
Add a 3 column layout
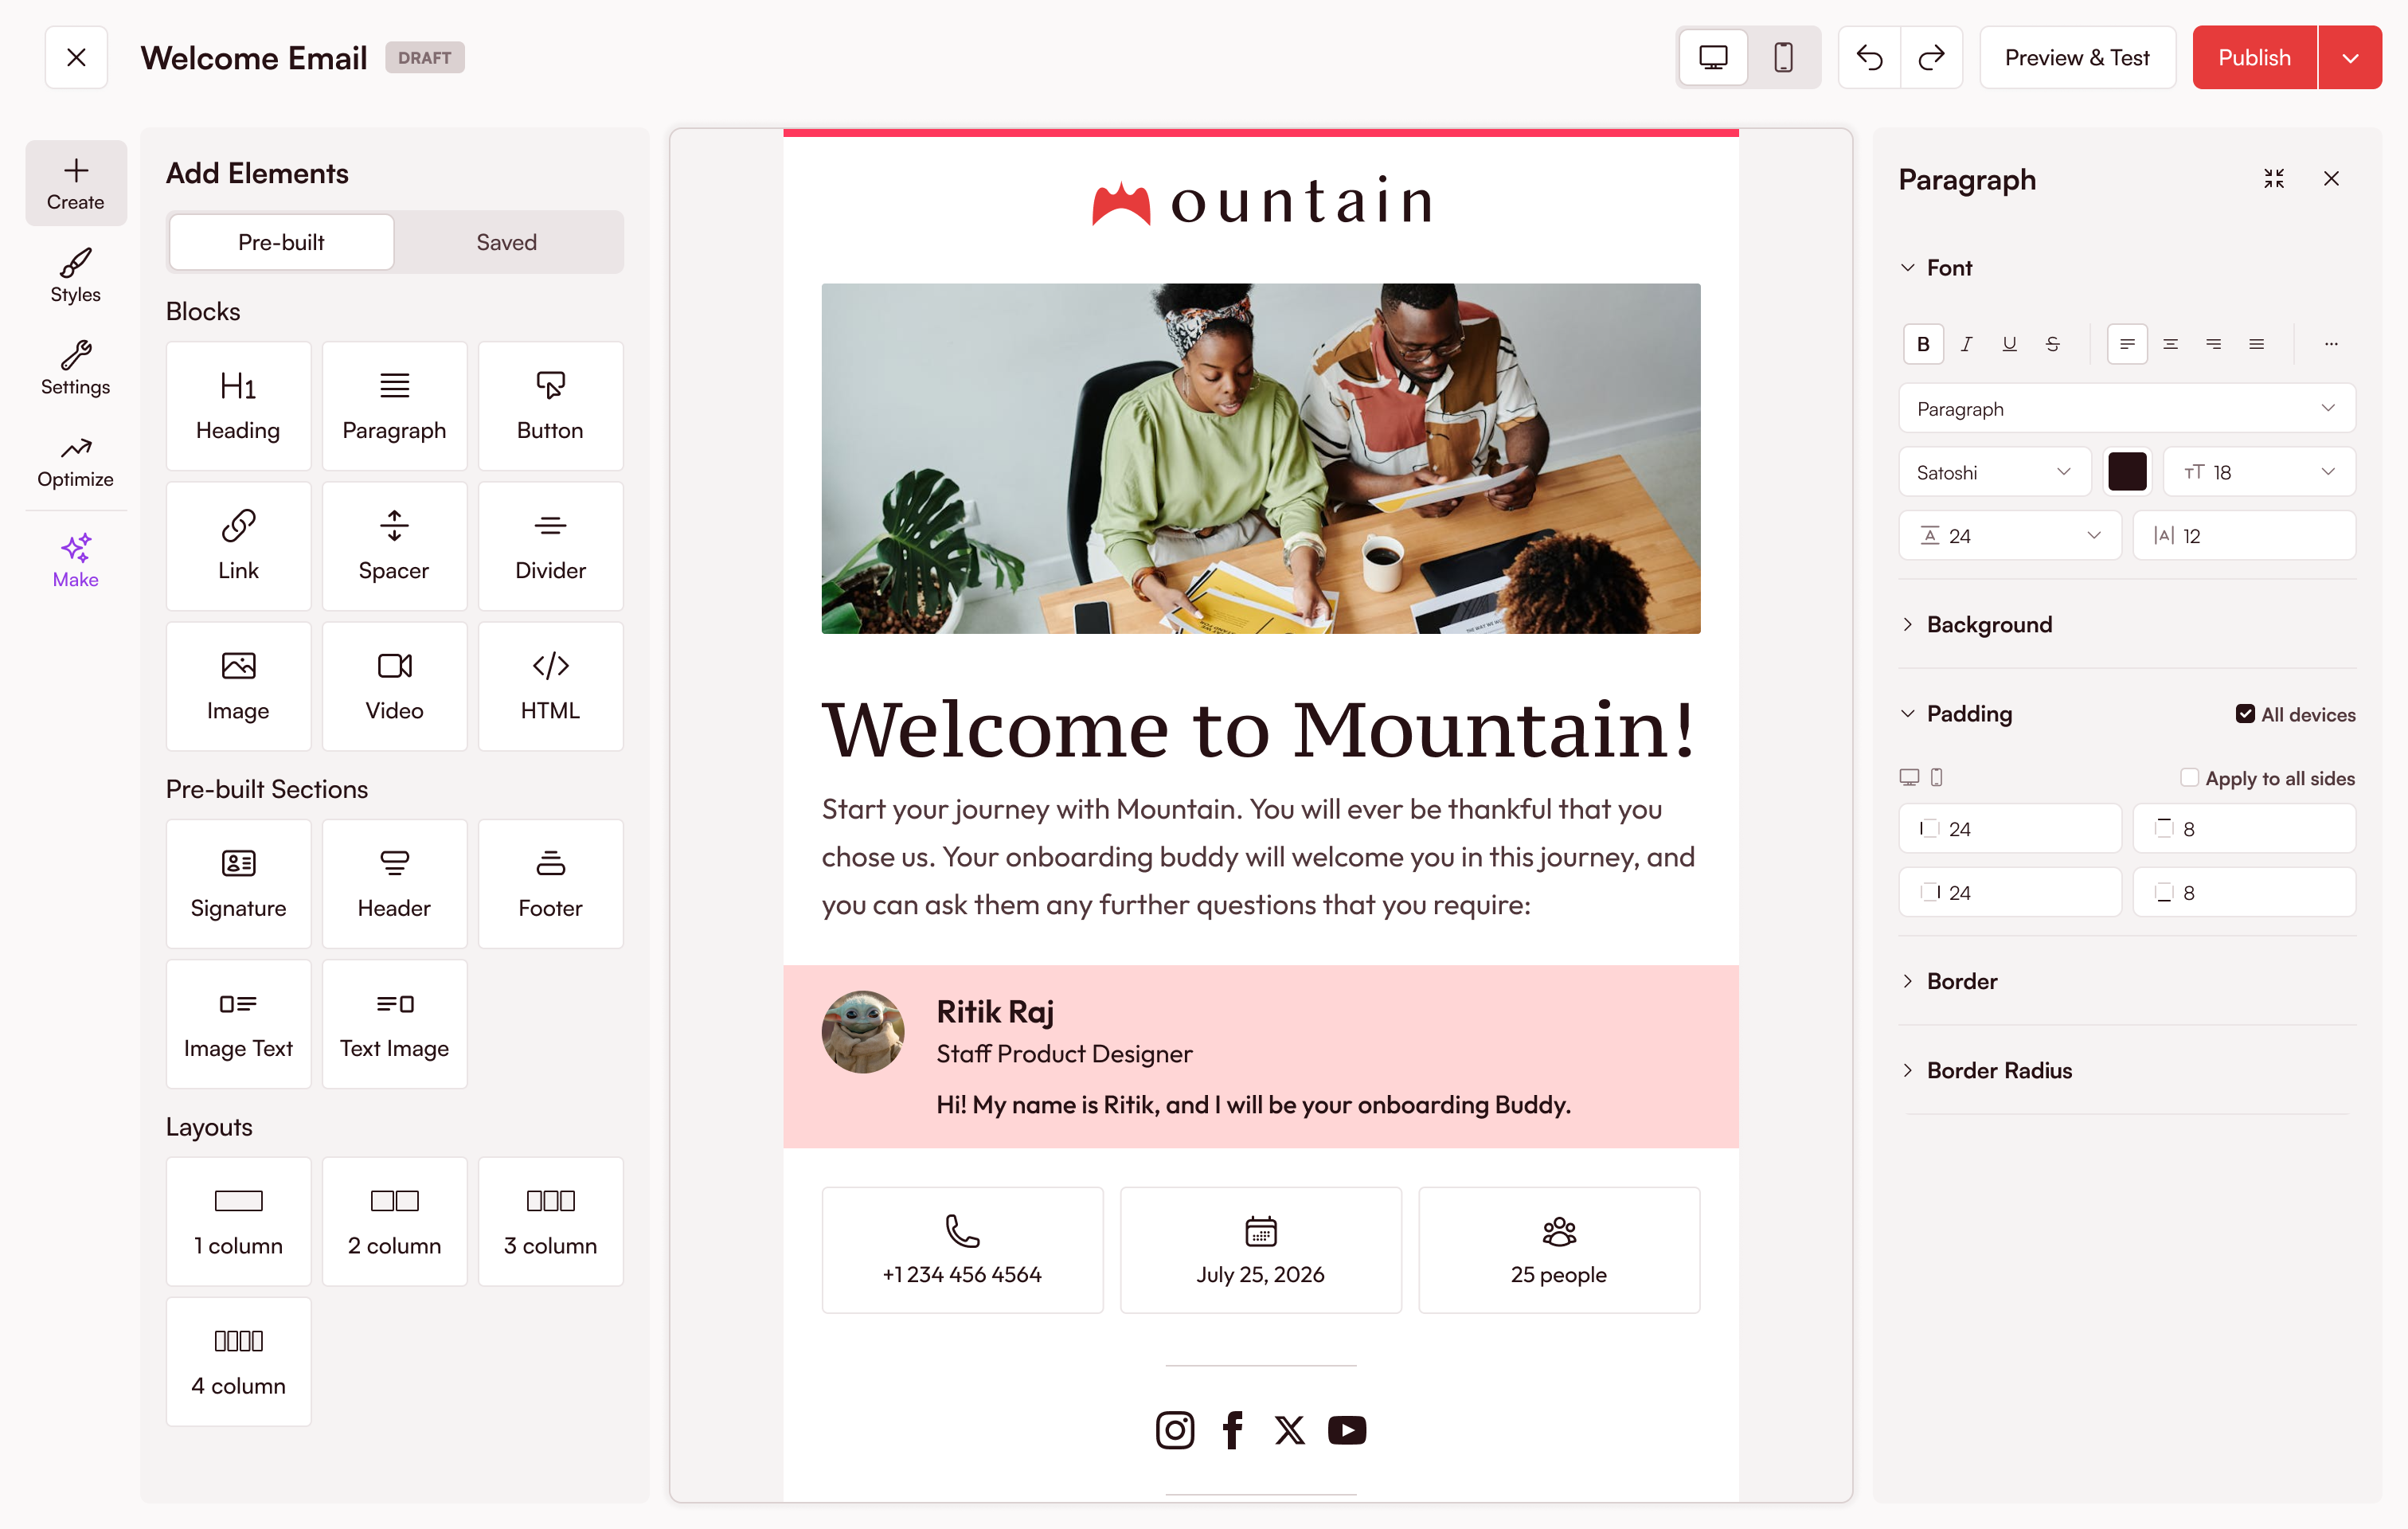[550, 1221]
